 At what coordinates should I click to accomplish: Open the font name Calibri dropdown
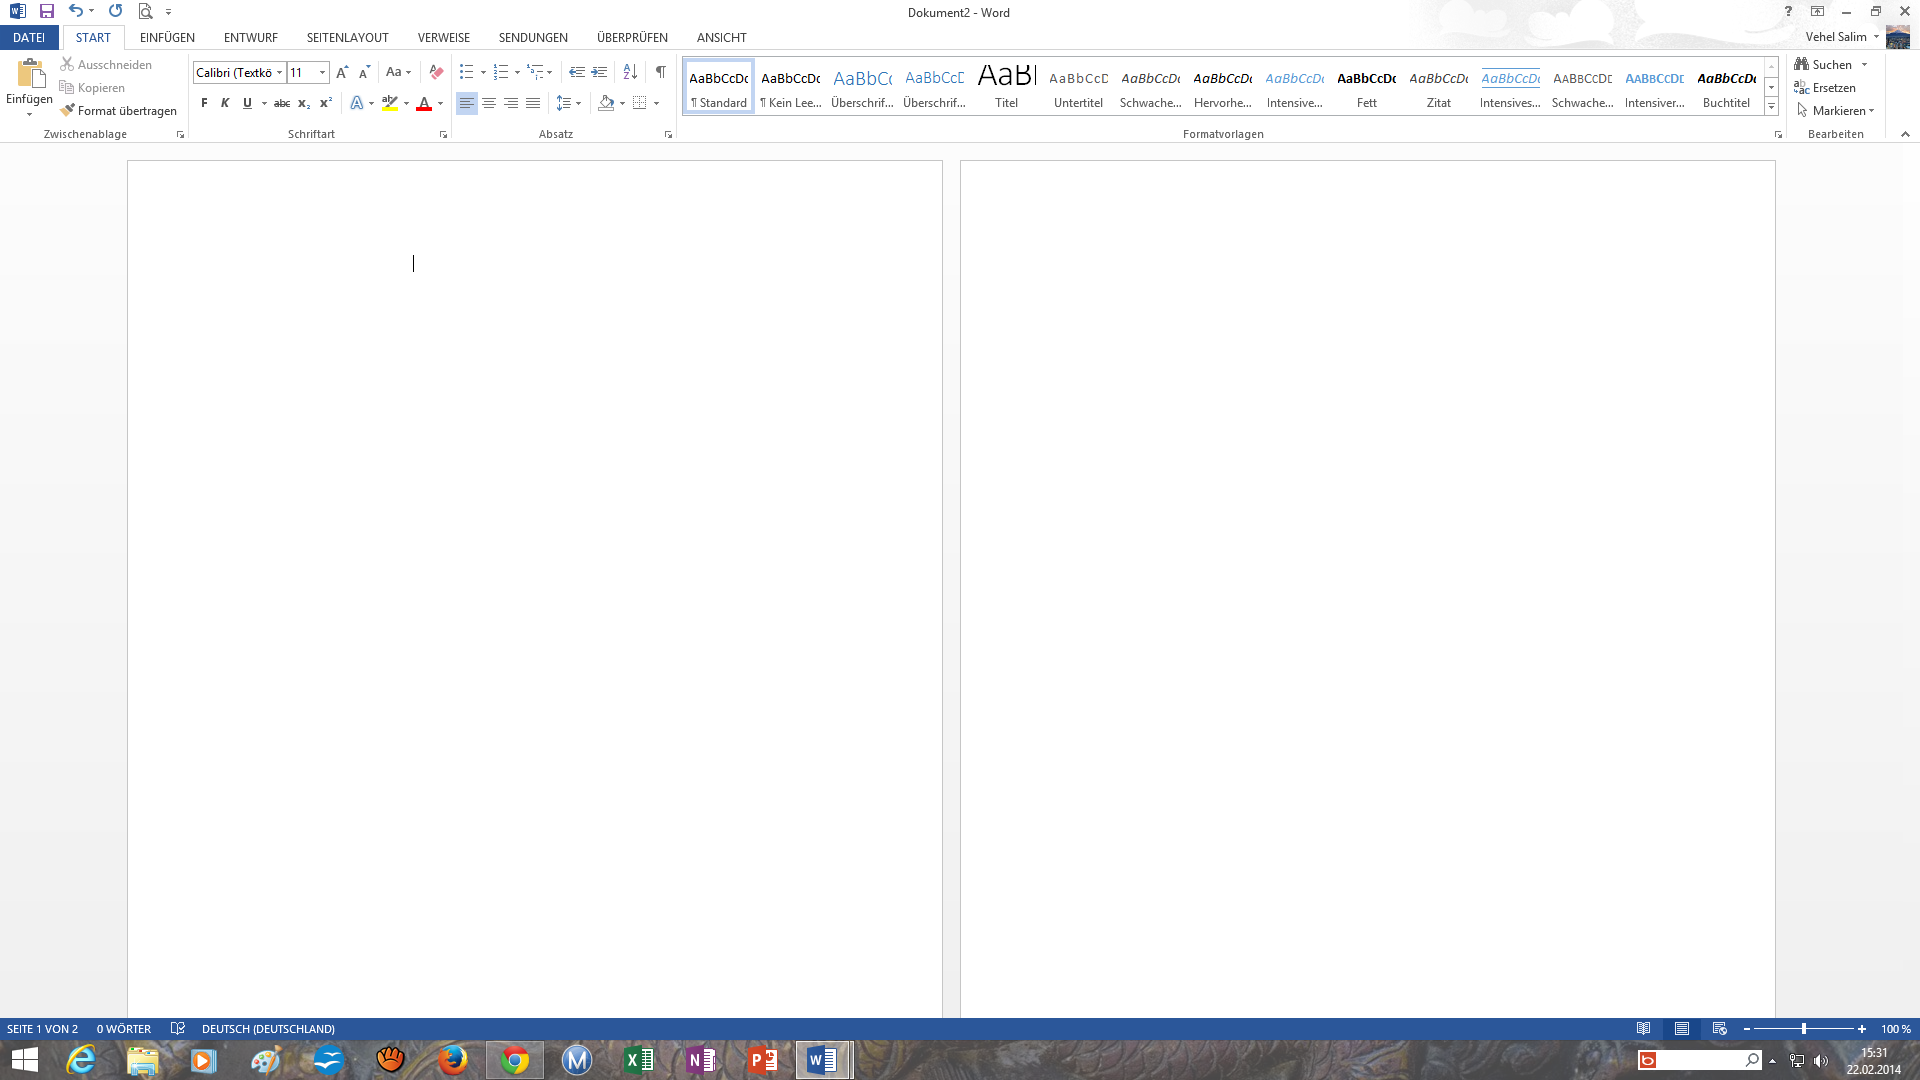279,73
